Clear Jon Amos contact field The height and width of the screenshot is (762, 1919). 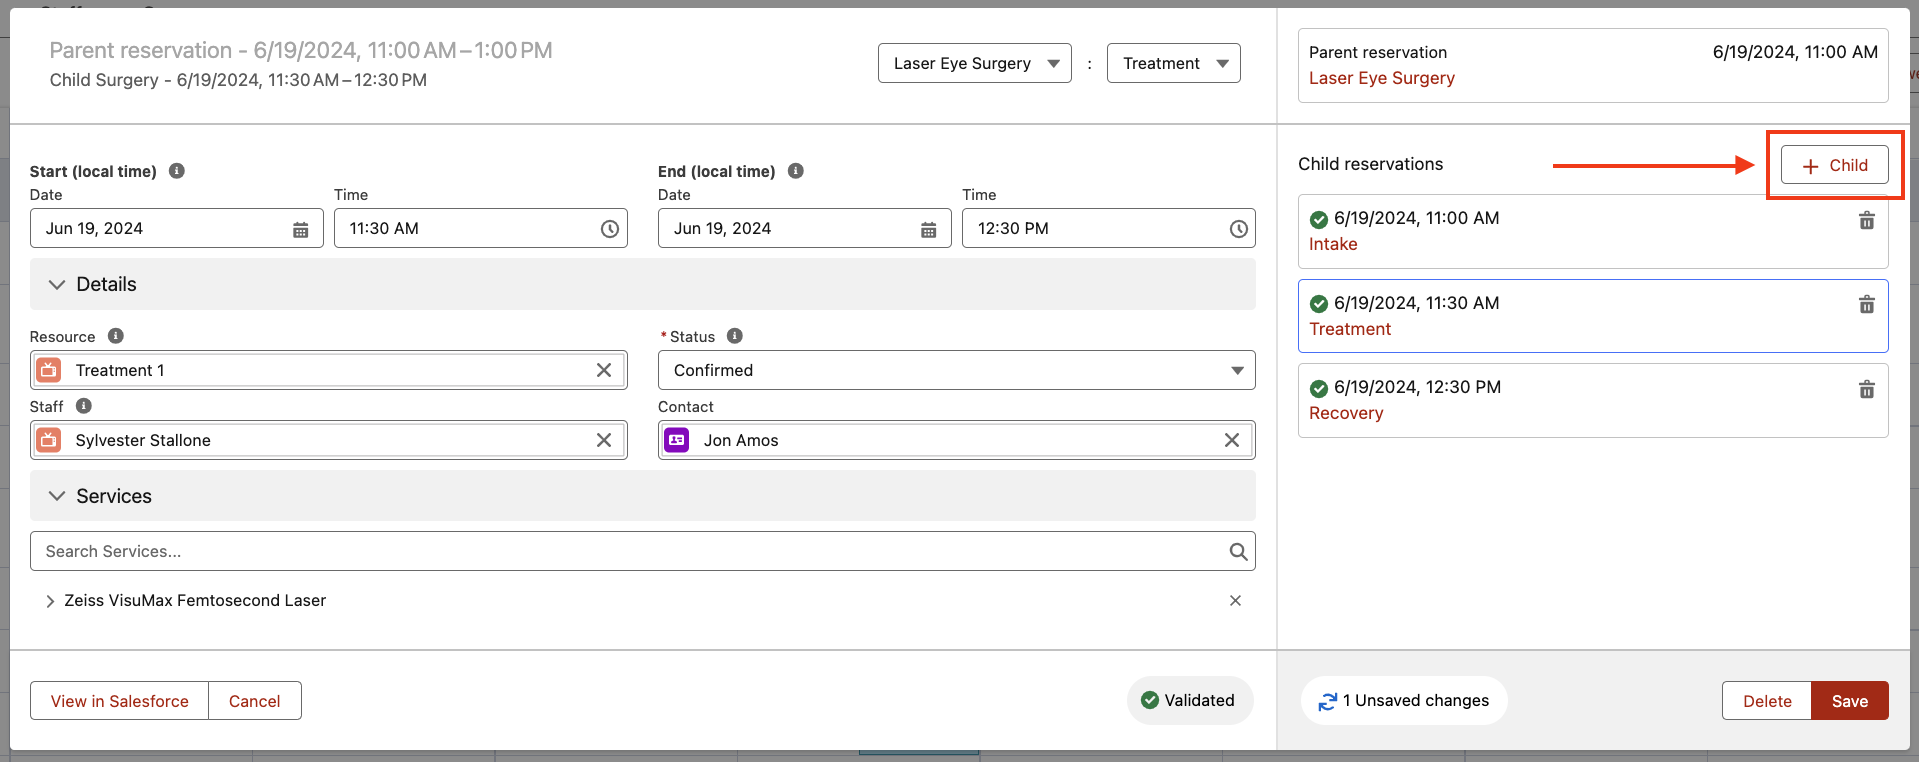(1232, 440)
